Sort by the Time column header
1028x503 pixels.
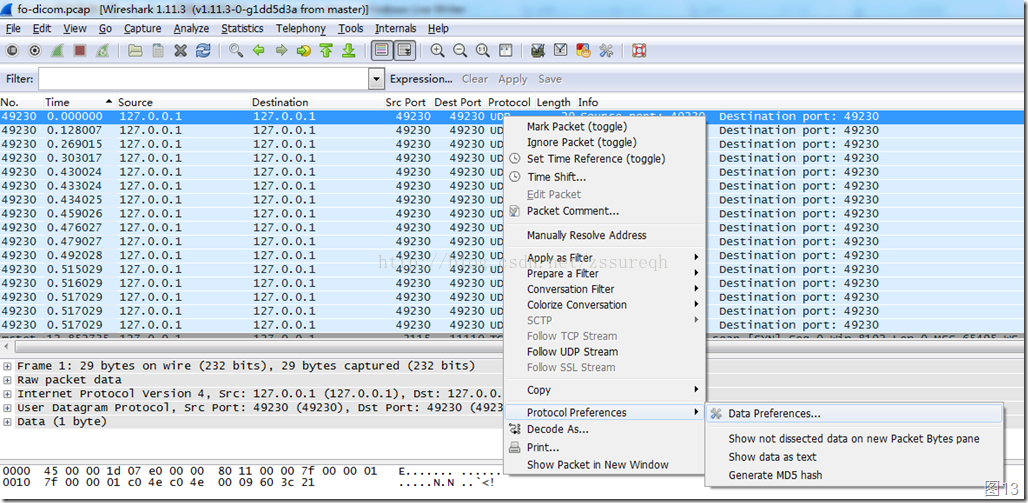pos(79,102)
